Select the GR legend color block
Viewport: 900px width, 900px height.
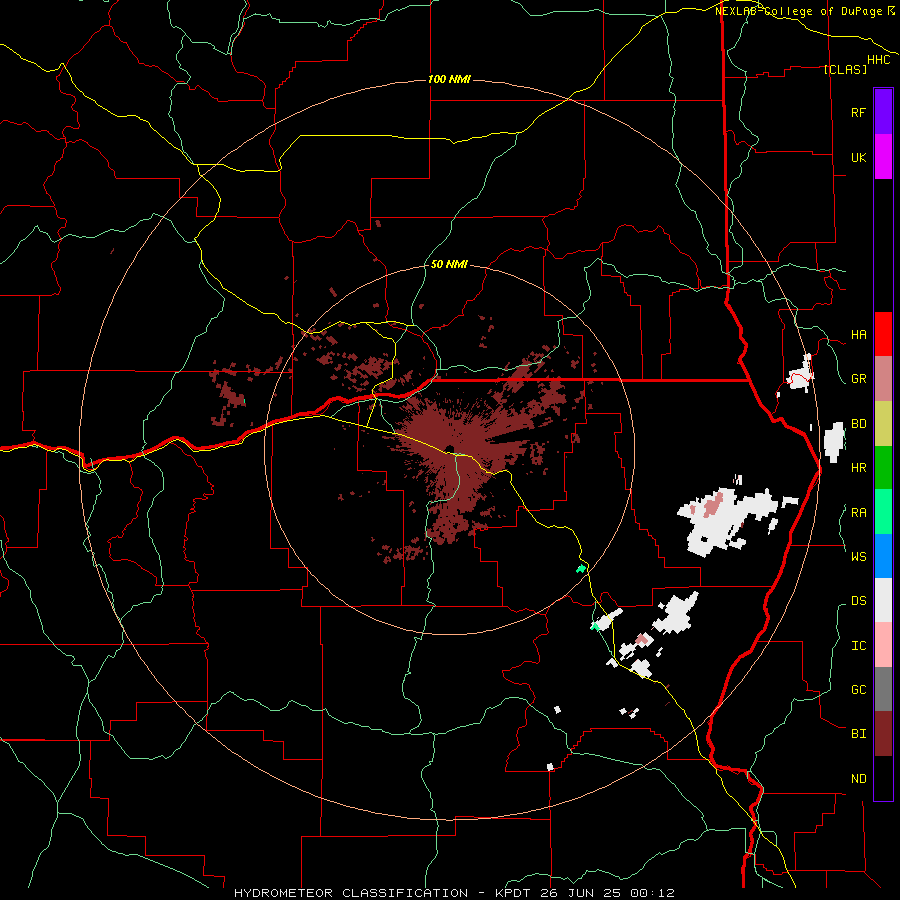pyautogui.click(x=883, y=378)
